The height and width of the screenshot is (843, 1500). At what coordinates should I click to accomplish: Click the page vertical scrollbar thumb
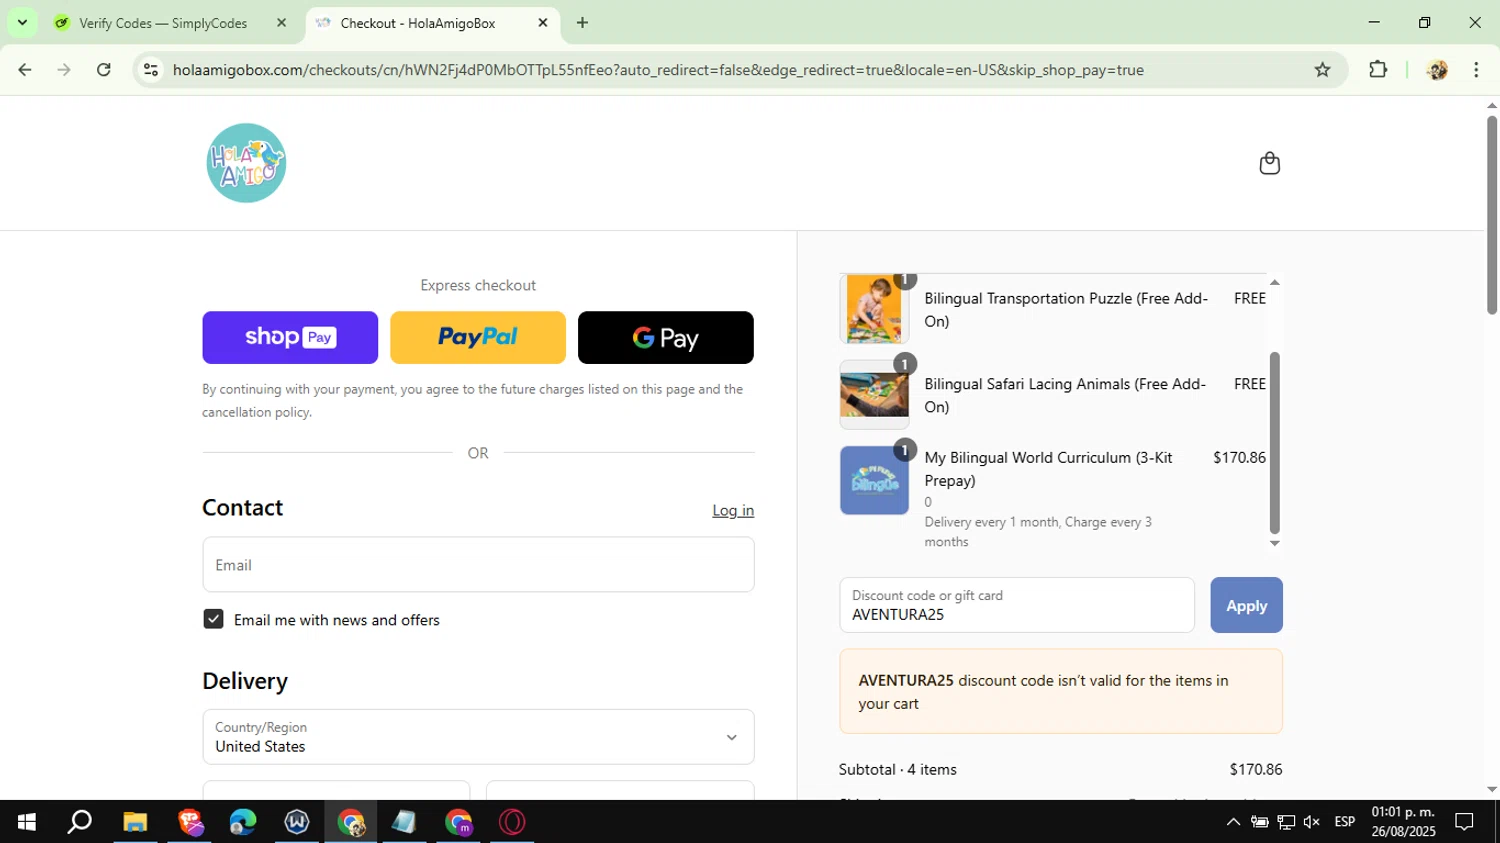tap(1491, 215)
